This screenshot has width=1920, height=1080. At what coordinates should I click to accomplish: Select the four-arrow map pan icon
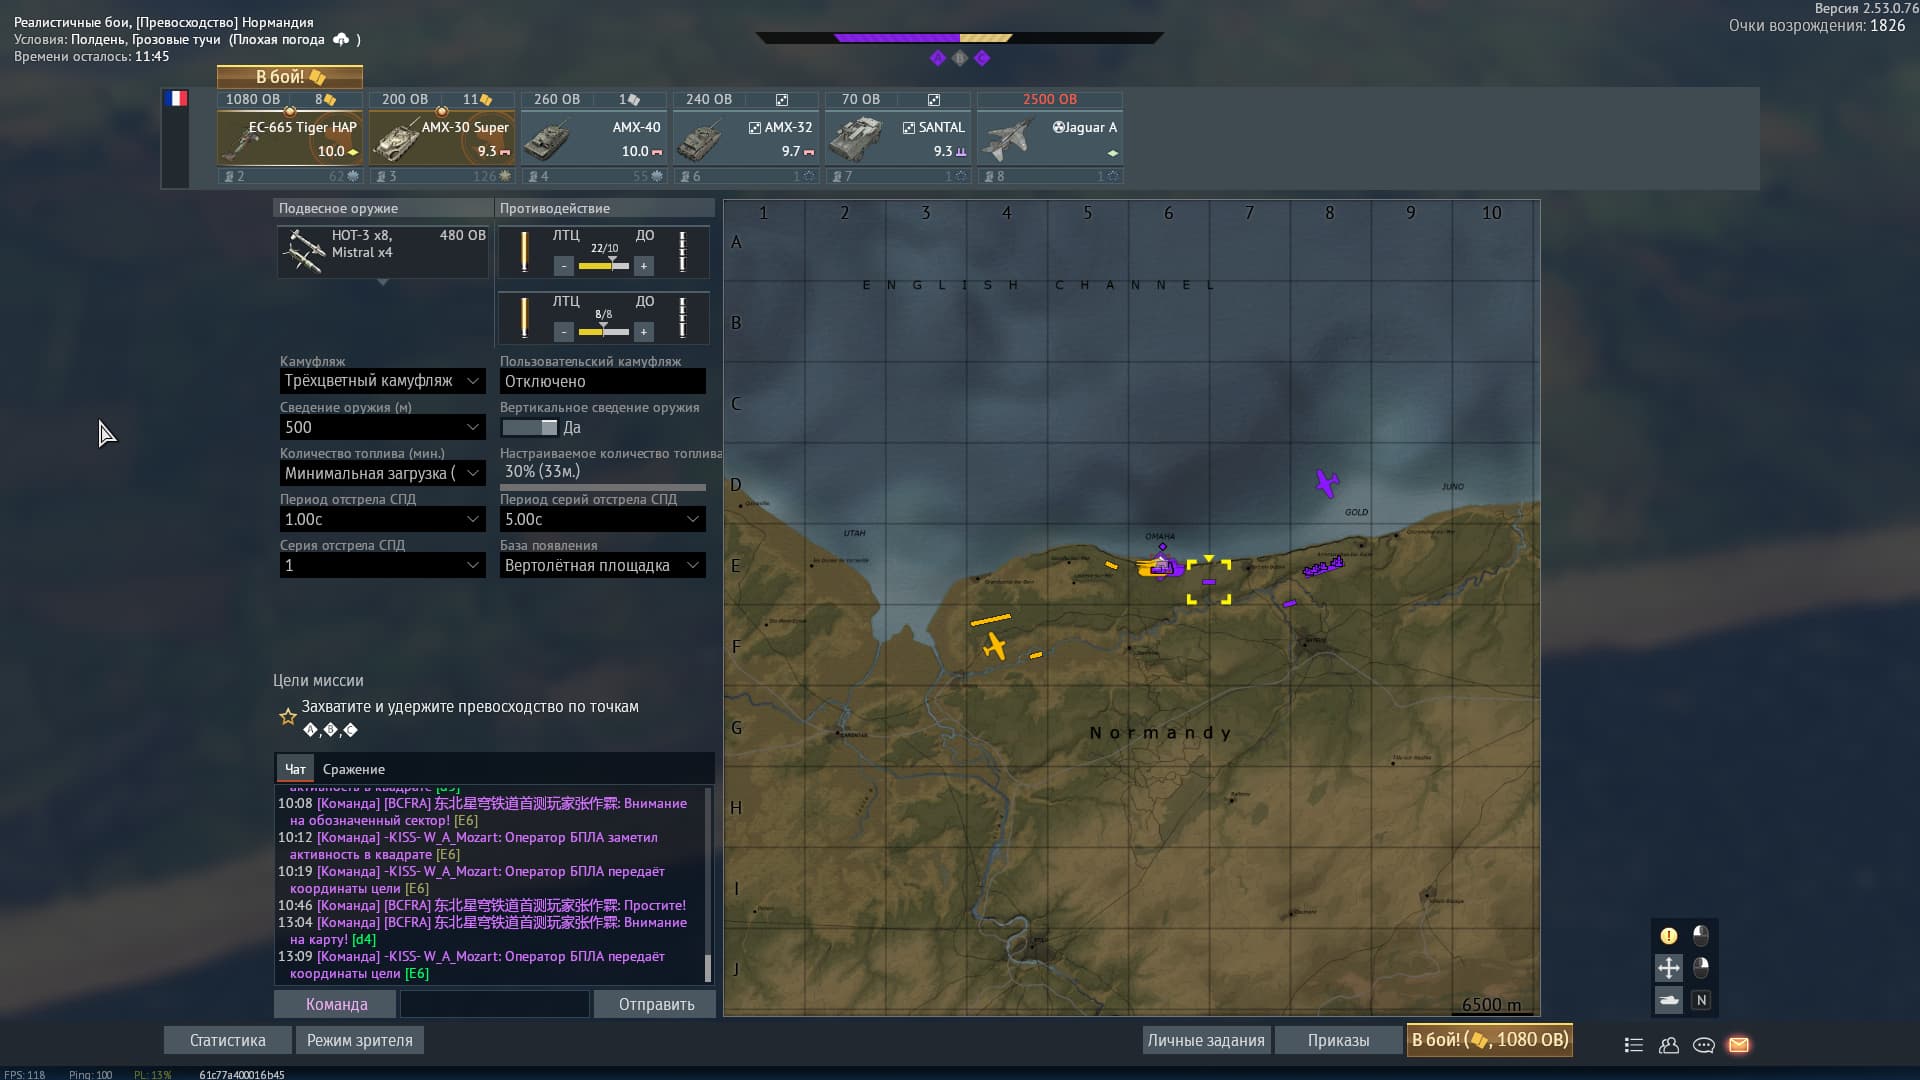1668,967
